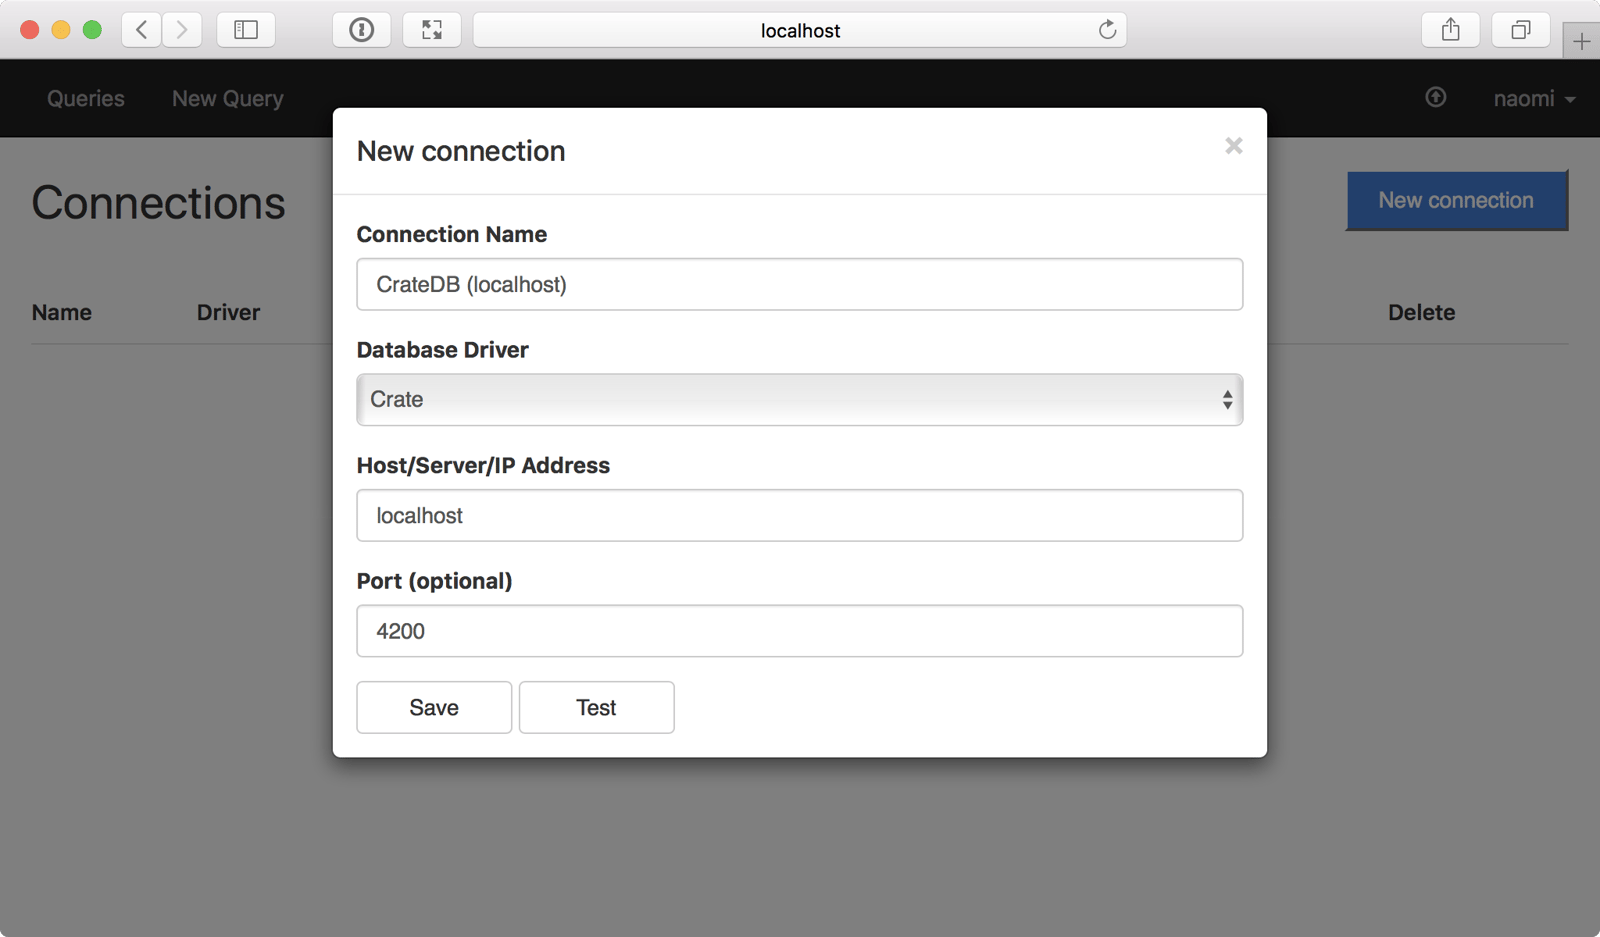
Task: Click the browser forward arrow
Action: (x=182, y=29)
